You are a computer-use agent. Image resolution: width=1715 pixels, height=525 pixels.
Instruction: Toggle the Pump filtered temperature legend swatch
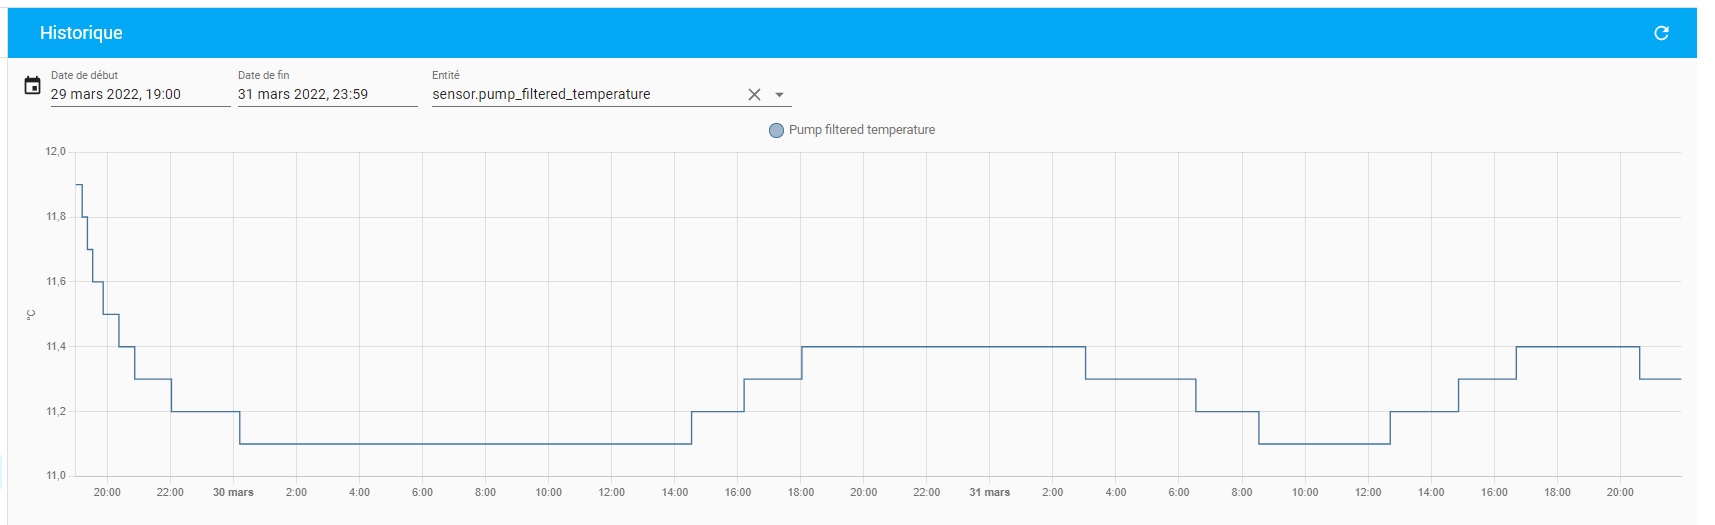click(776, 130)
